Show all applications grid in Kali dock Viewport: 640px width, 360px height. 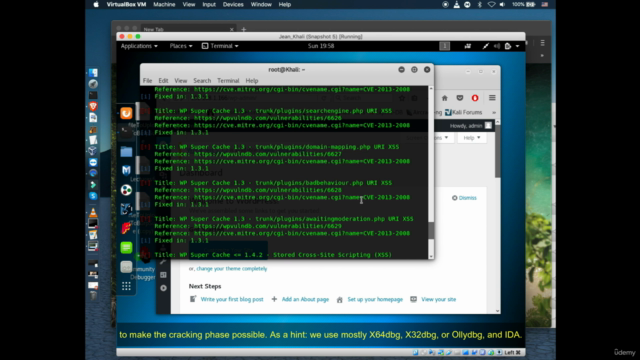(x=126, y=286)
